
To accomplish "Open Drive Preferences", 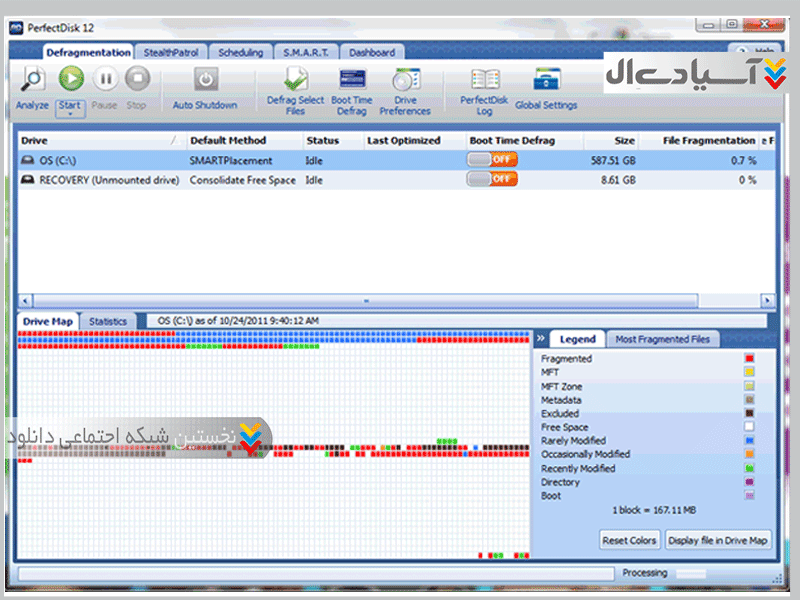I will [x=405, y=80].
